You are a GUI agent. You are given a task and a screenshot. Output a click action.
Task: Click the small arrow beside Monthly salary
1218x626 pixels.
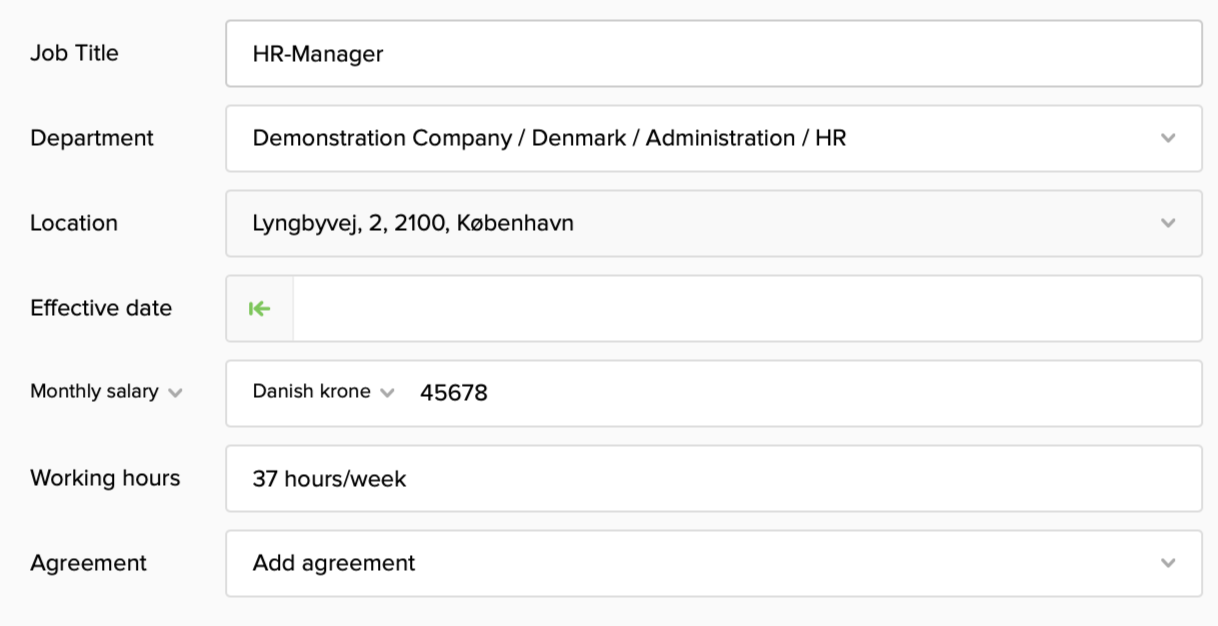point(176,393)
